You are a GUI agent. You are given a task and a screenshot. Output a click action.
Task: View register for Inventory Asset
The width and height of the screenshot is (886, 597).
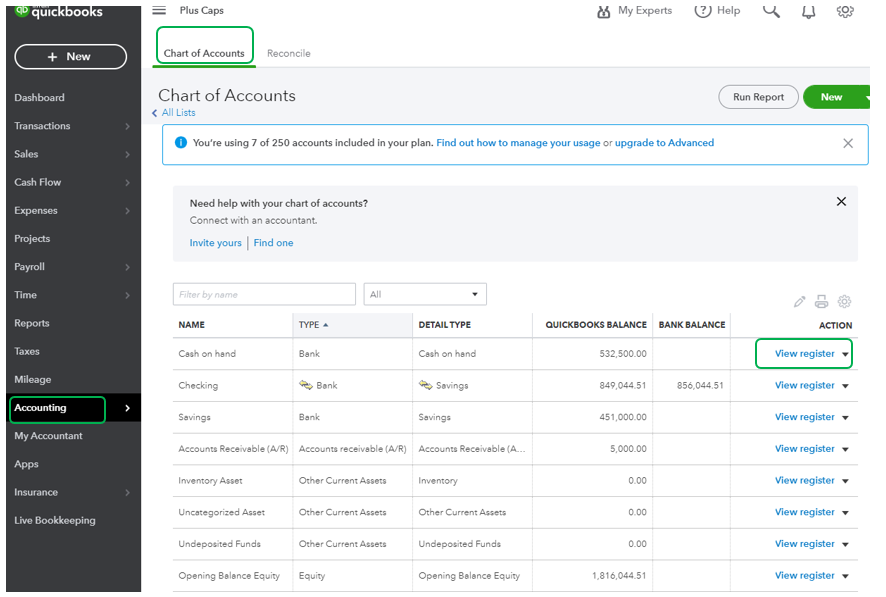(804, 480)
